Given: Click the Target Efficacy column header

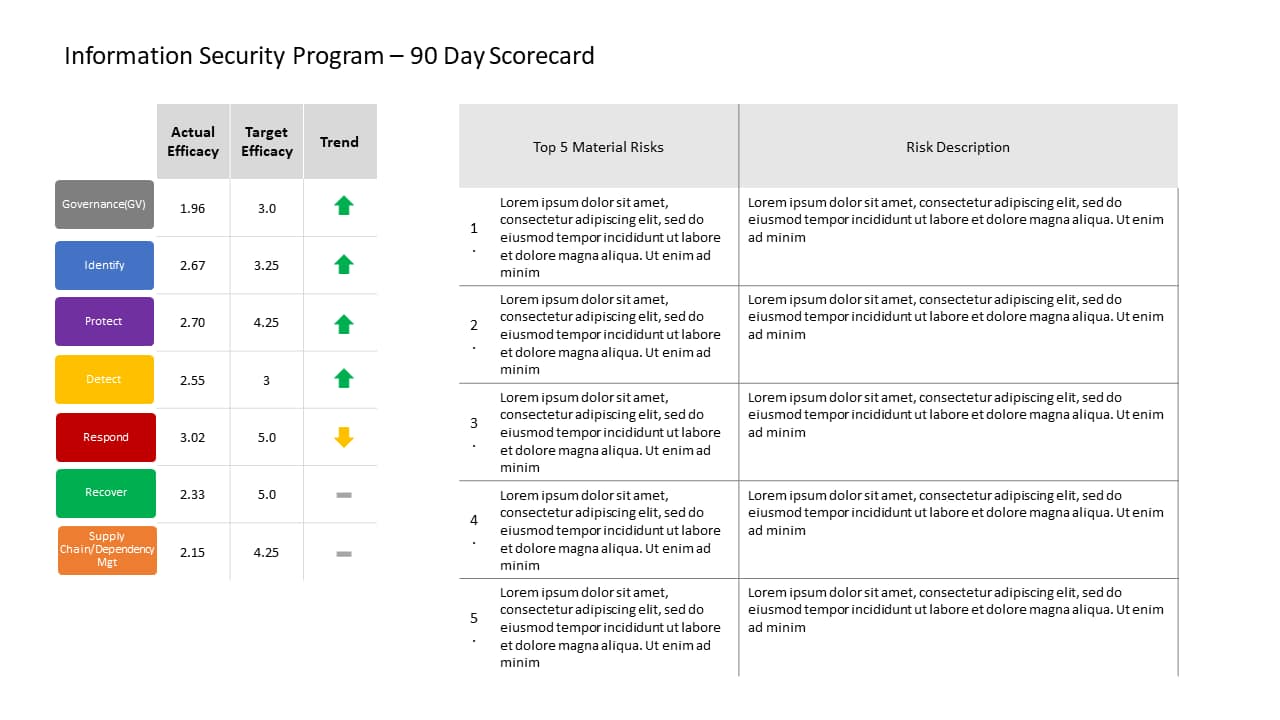Looking at the screenshot, I should [267, 141].
